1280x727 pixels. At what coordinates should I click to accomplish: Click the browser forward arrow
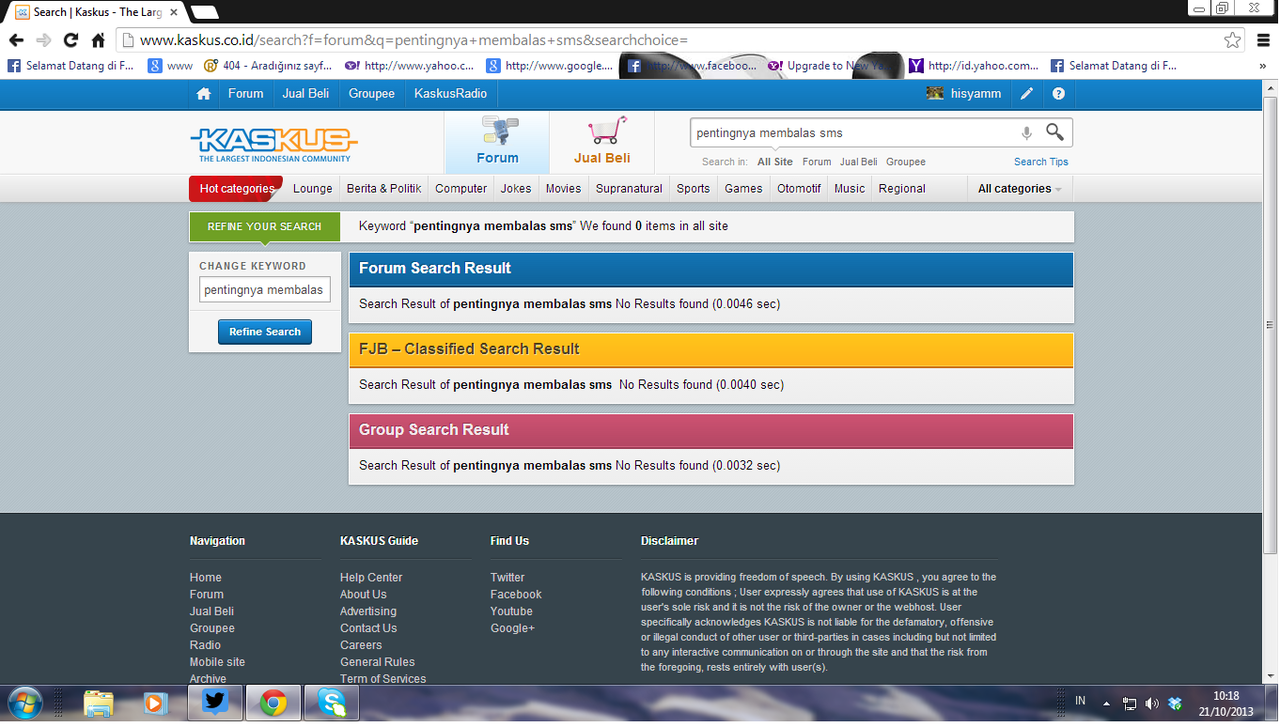[43, 40]
